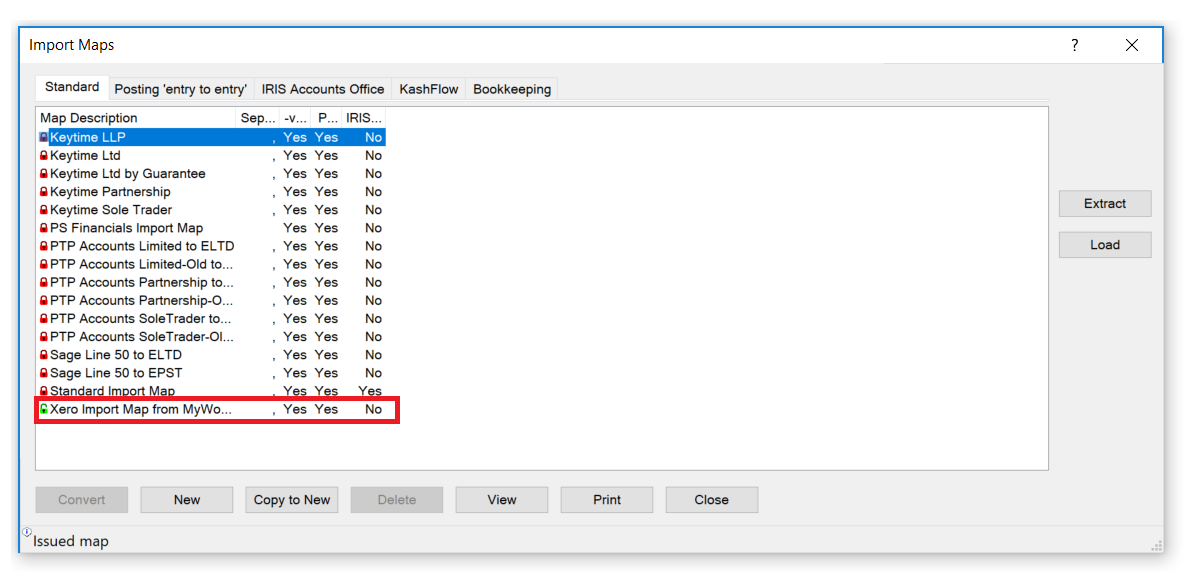
Task: Click lock icon beside Standard Import Map
Action: click(x=43, y=391)
